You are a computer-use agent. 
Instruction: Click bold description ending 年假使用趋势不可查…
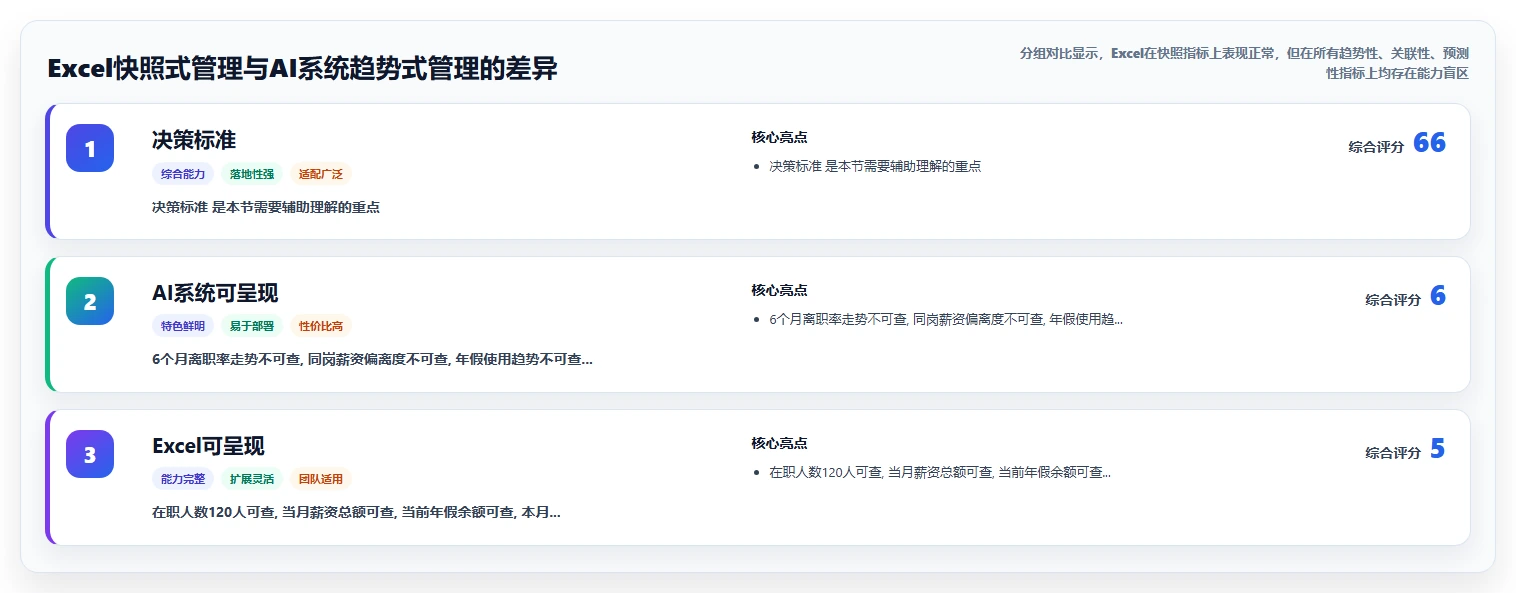tap(372, 359)
